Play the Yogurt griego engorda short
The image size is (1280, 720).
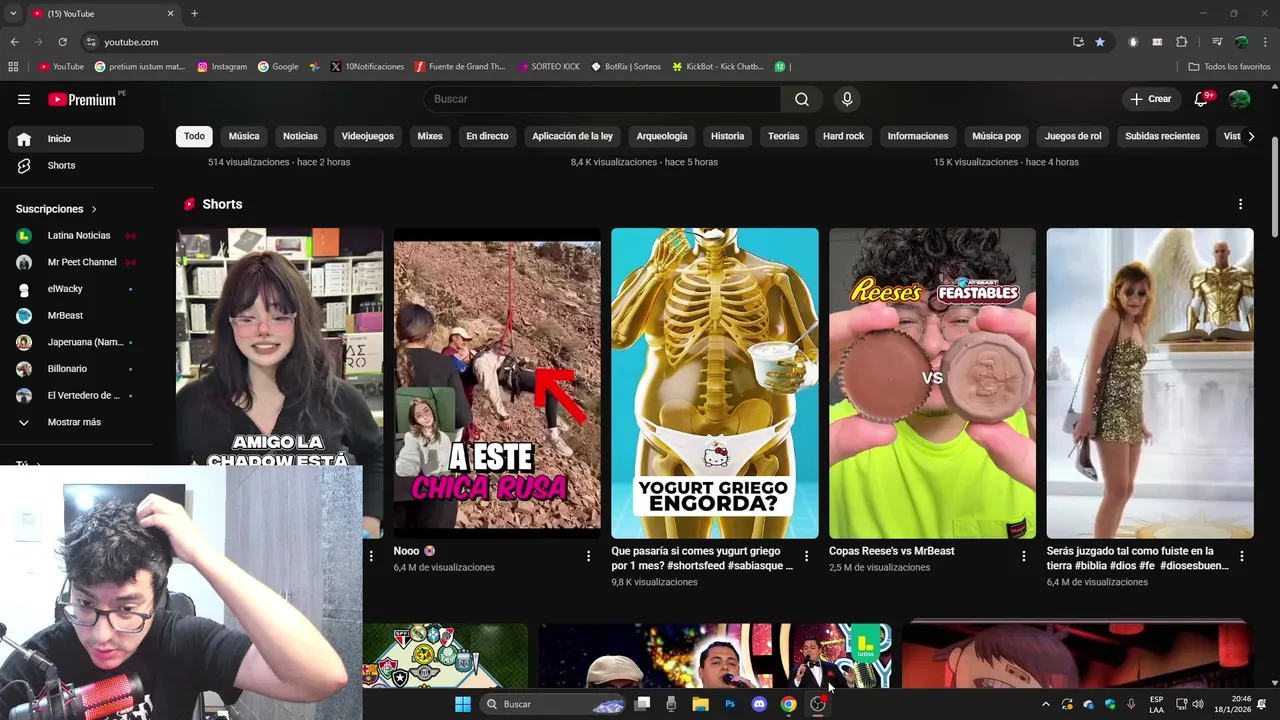[x=715, y=383]
